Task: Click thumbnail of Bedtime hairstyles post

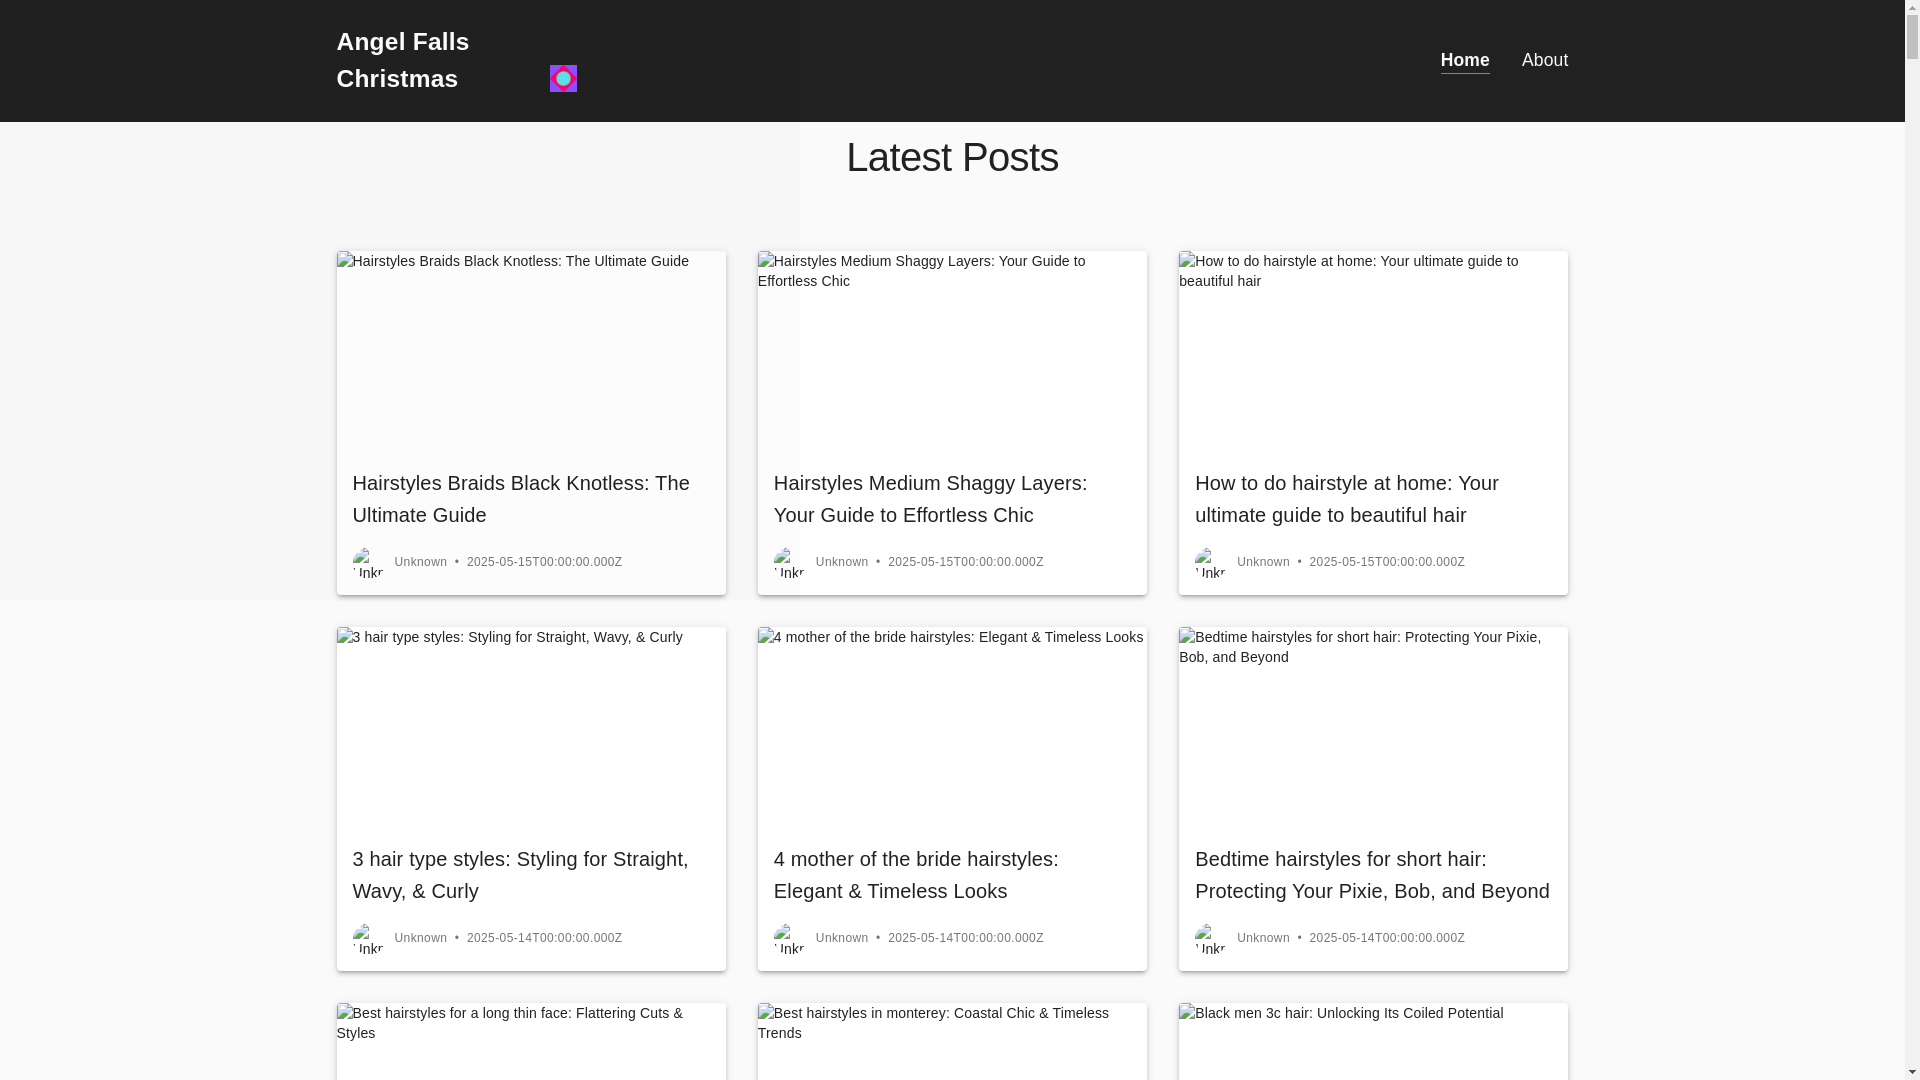Action: pos(1372,727)
